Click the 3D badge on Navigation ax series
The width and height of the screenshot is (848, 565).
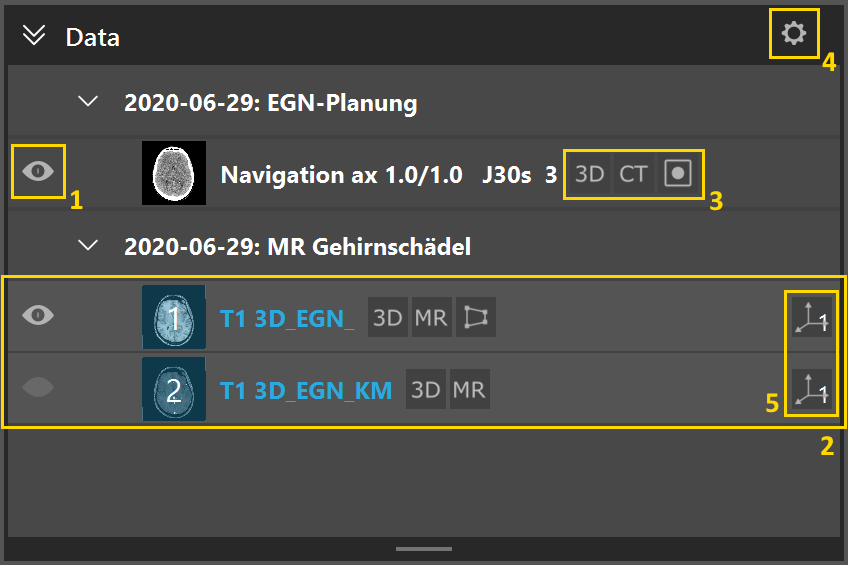[589, 174]
